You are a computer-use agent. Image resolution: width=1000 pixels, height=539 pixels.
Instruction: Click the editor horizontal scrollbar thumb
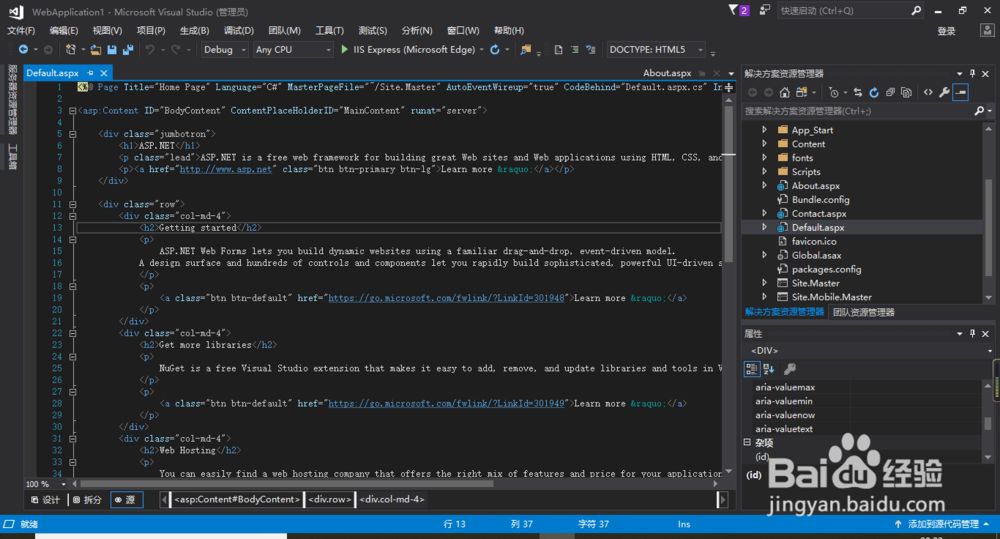(x=286, y=484)
